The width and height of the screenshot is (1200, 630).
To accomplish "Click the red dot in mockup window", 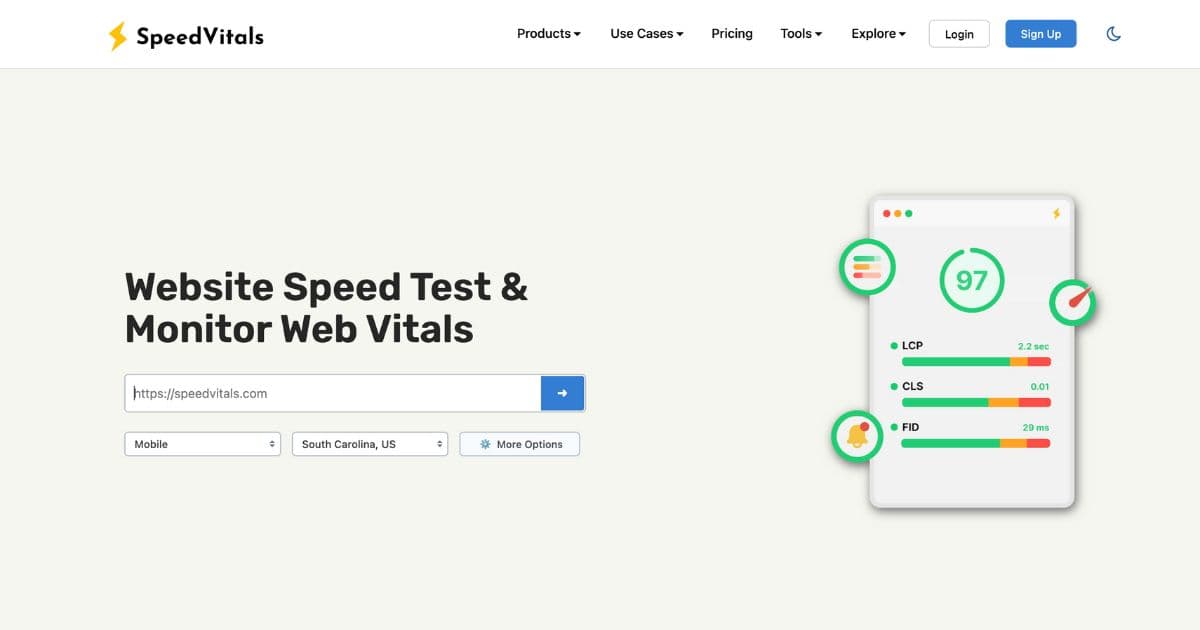I will pyautogui.click(x=887, y=214).
